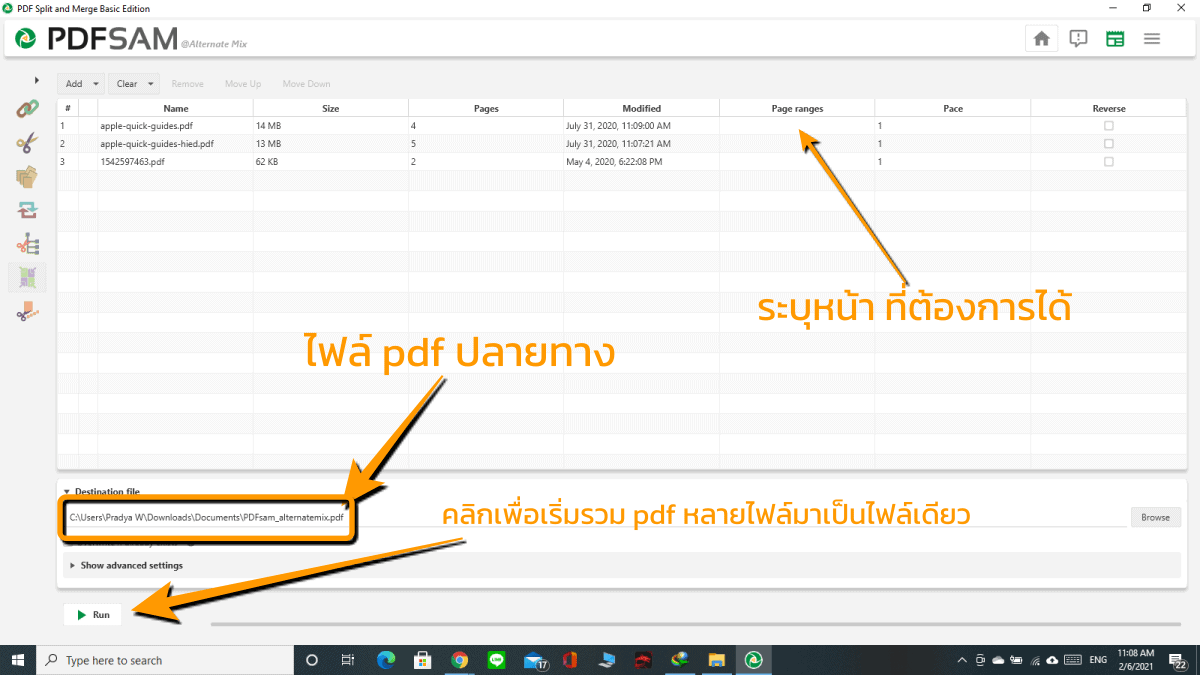Click the destination file path field
The height and width of the screenshot is (675, 1200).
click(x=595, y=517)
